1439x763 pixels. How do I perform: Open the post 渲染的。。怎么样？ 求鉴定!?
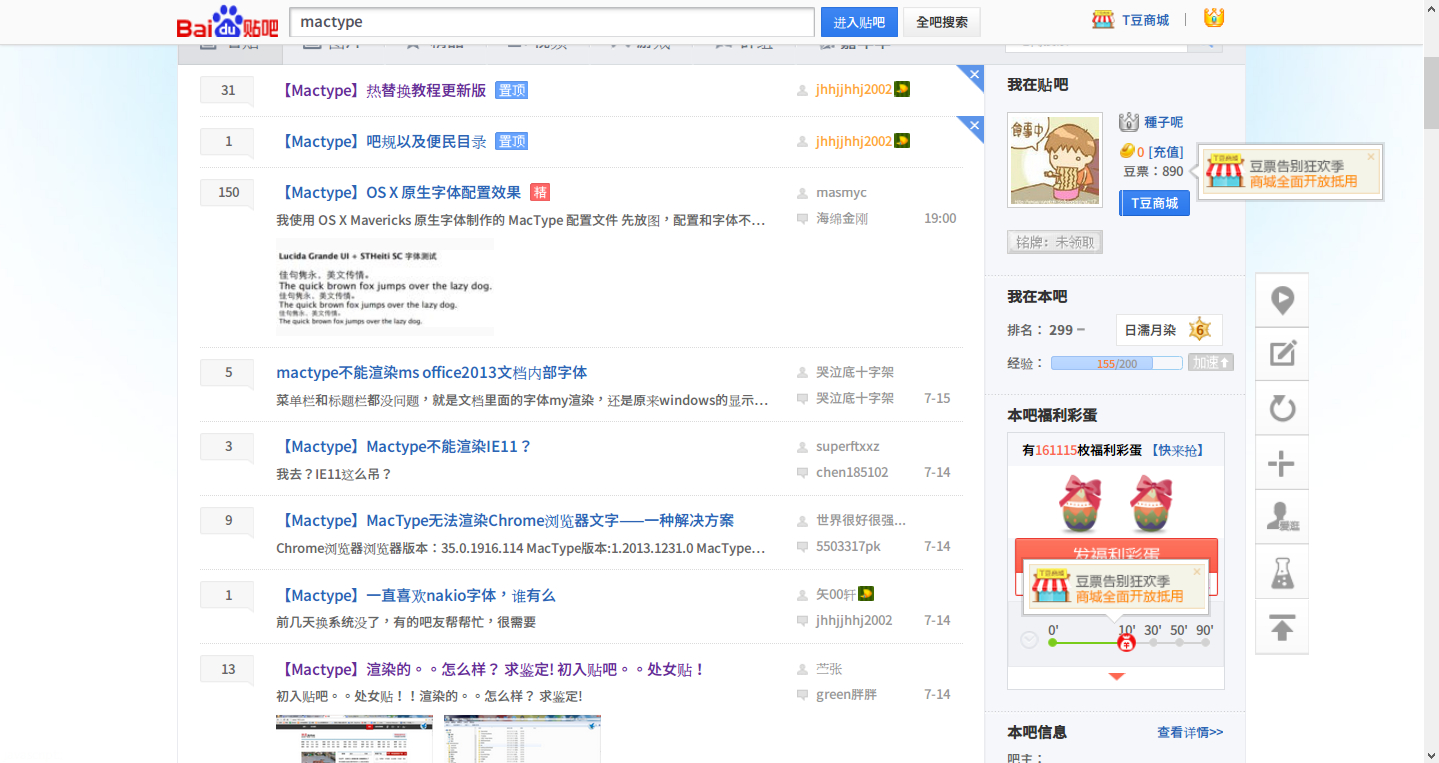(491, 669)
